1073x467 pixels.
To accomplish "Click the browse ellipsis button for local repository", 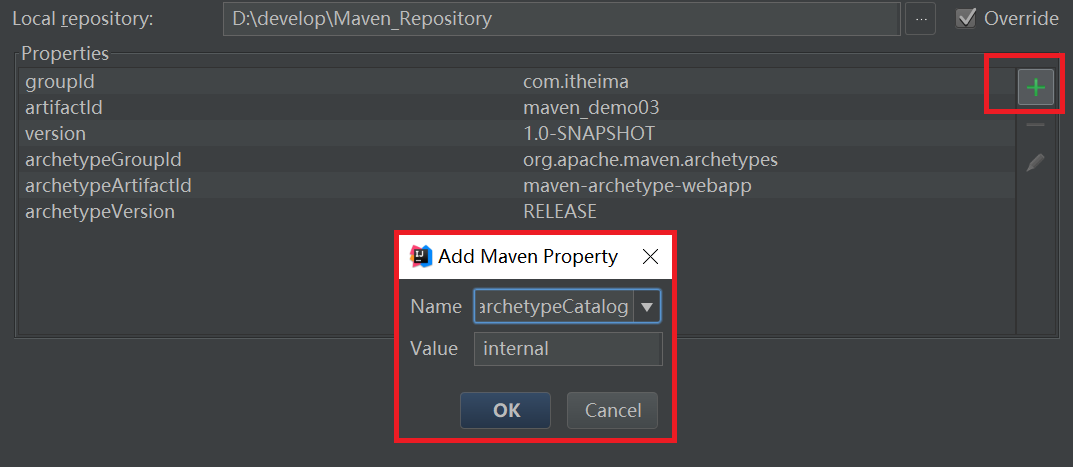I will tap(920, 18).
